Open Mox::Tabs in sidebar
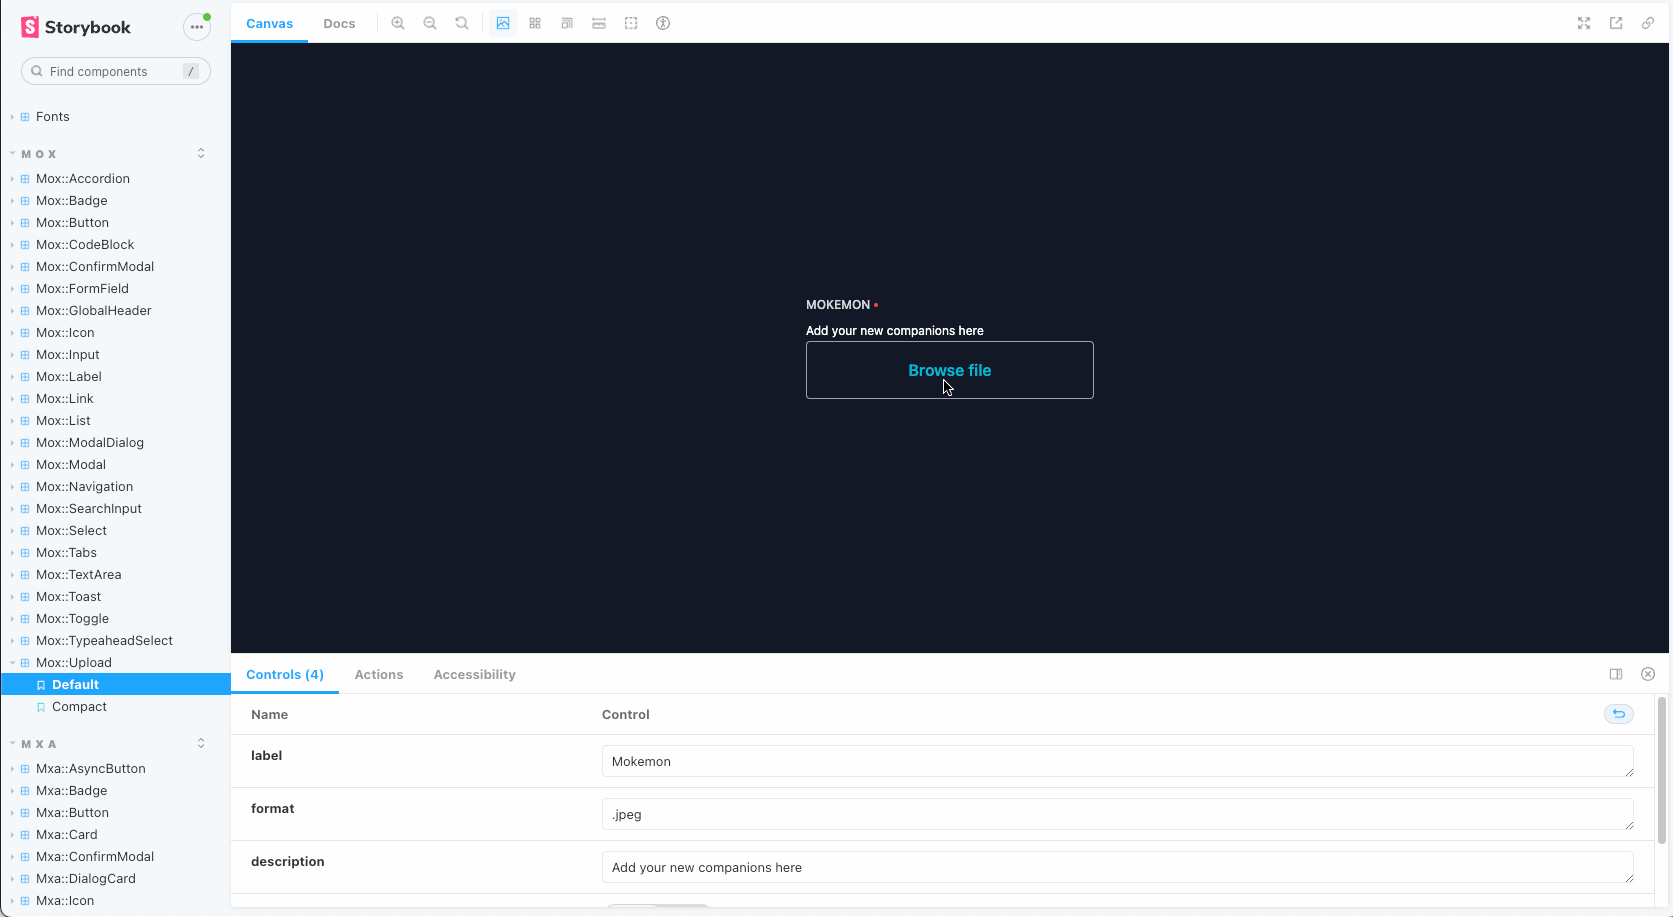The image size is (1673, 917). [66, 553]
